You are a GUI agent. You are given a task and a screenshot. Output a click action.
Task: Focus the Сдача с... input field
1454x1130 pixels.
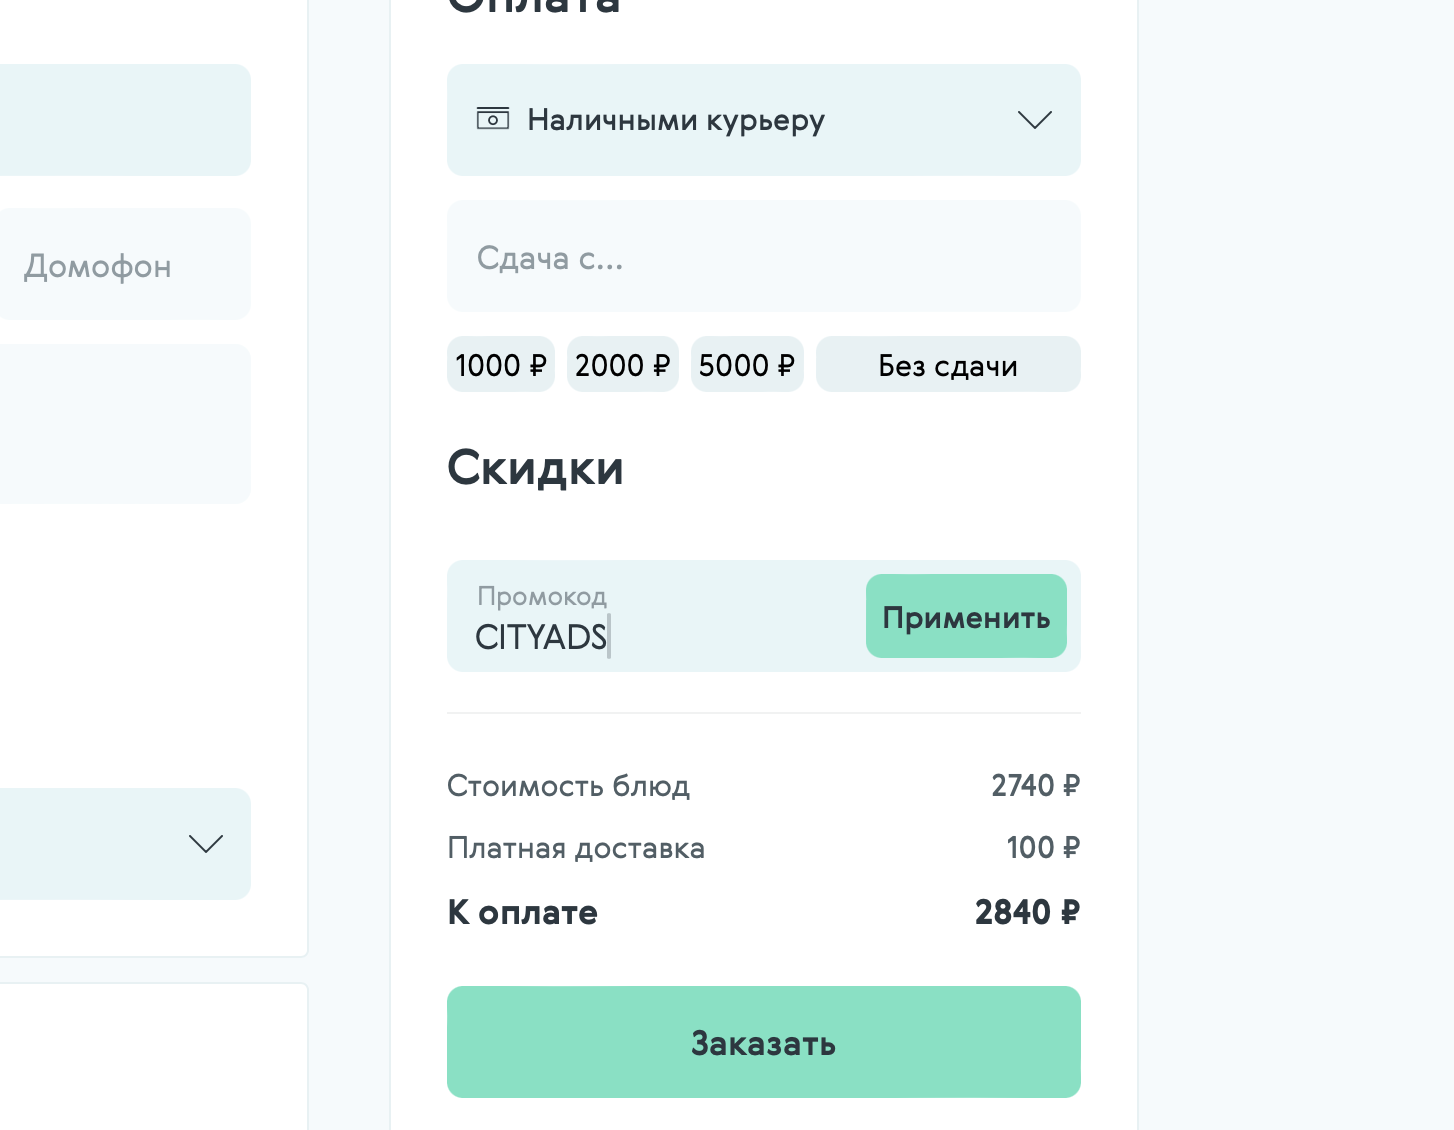(763, 256)
